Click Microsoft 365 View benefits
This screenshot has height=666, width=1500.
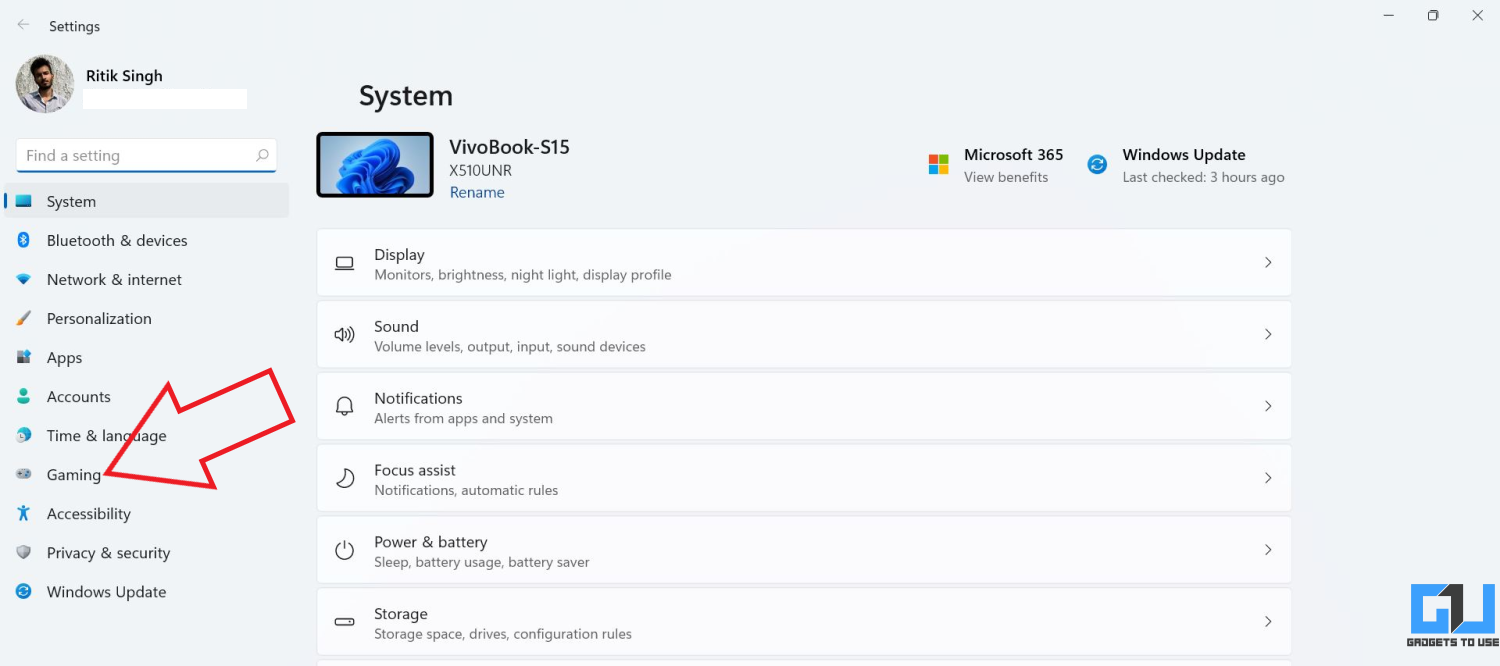point(1006,177)
